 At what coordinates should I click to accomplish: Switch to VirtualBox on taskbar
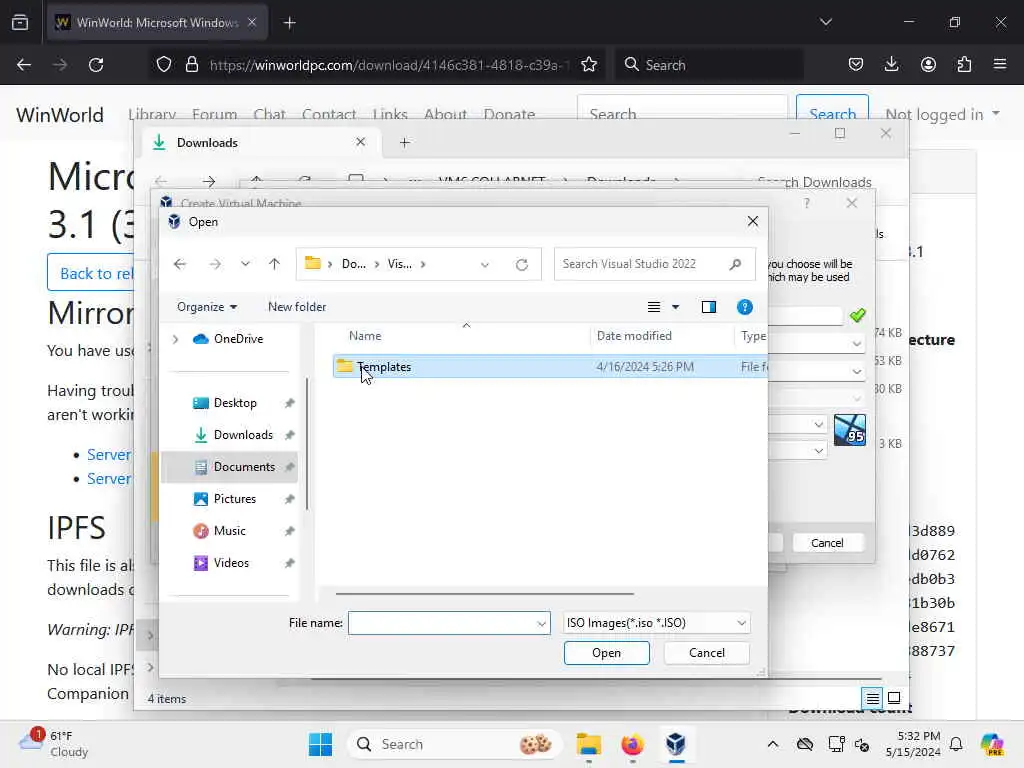coord(676,744)
